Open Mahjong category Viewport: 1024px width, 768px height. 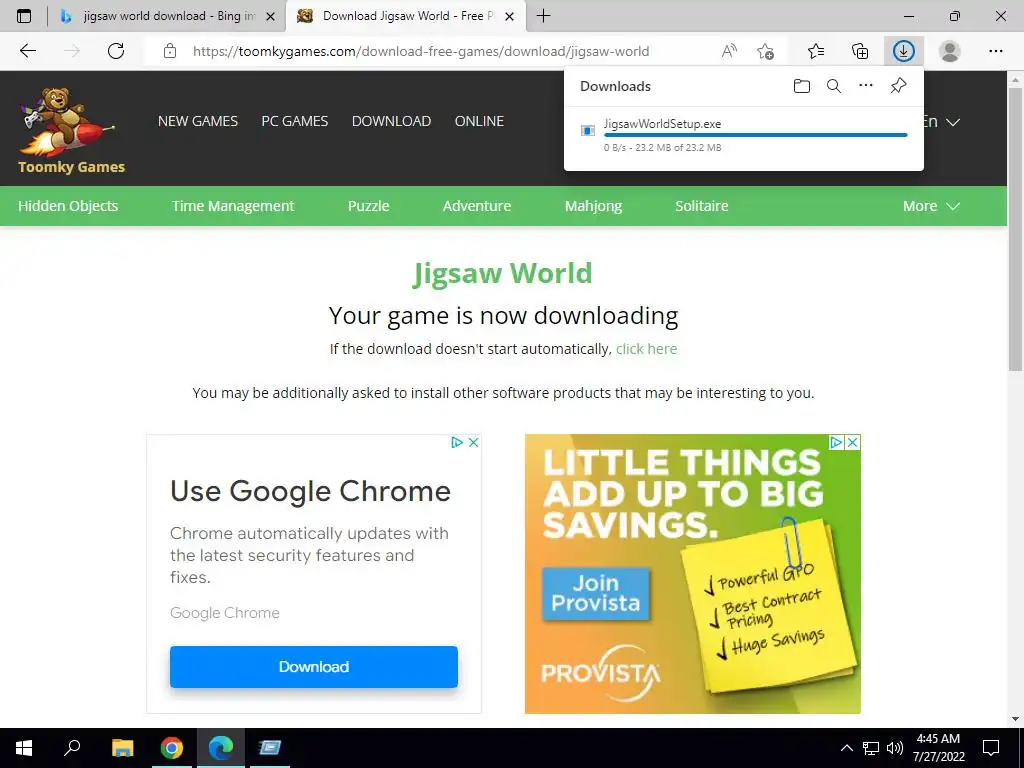click(593, 206)
